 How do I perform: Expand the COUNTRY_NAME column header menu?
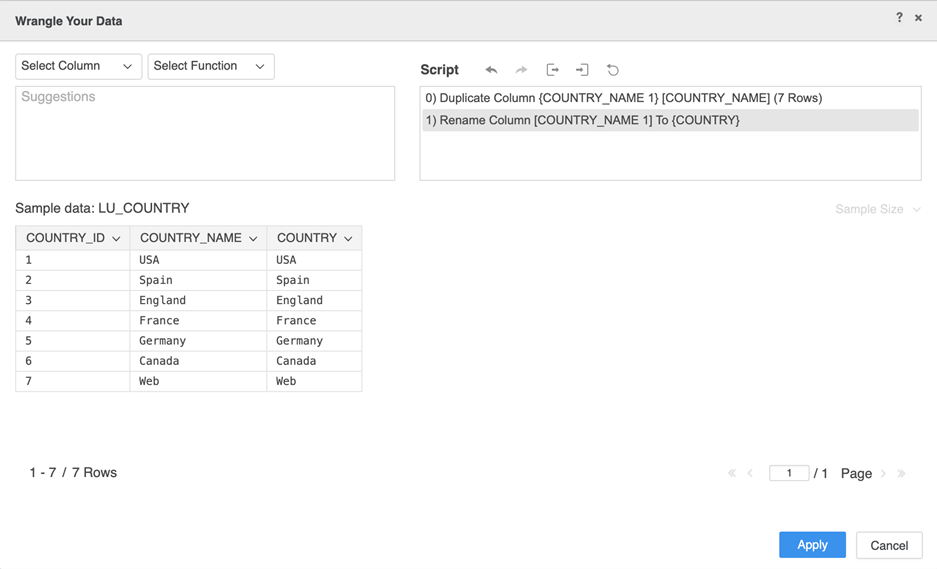pyautogui.click(x=253, y=239)
